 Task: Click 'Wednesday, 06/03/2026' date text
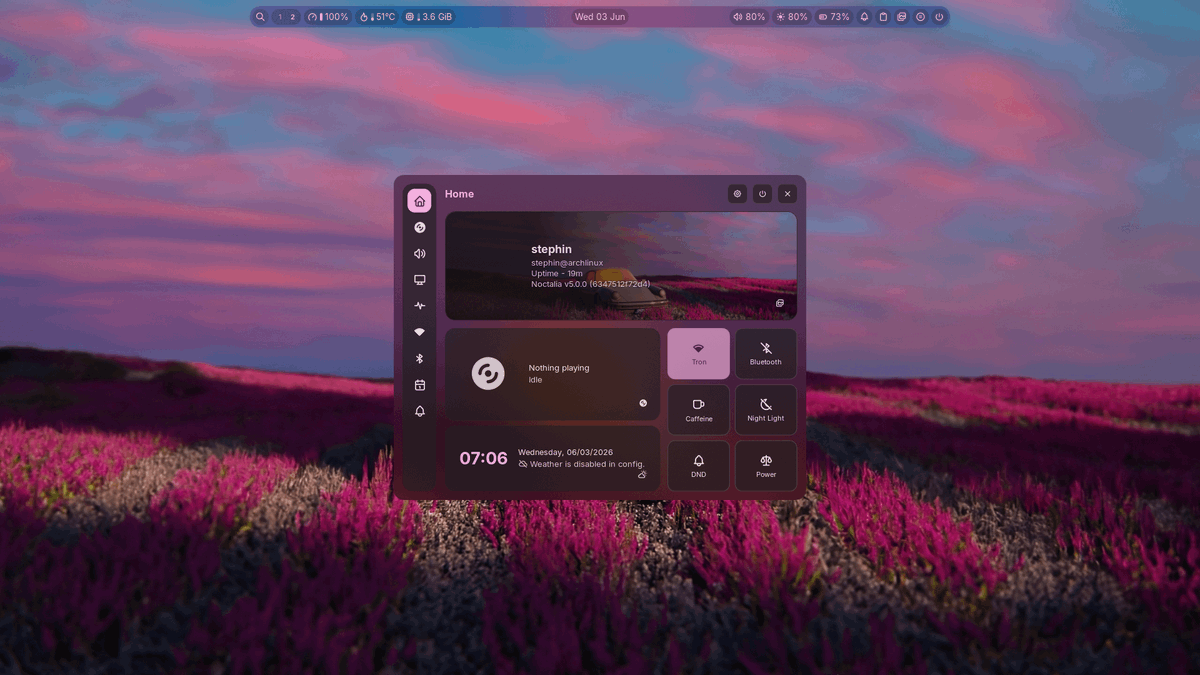[x=566, y=452]
